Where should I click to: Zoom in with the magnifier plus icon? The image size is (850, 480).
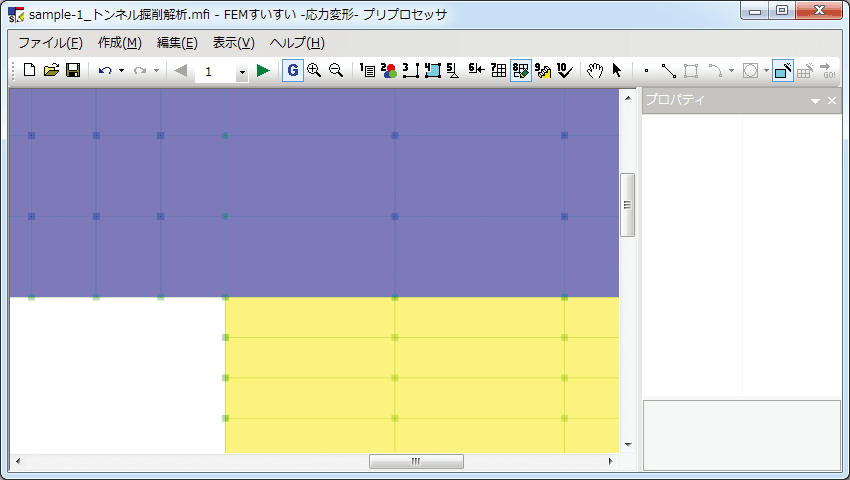[x=314, y=71]
